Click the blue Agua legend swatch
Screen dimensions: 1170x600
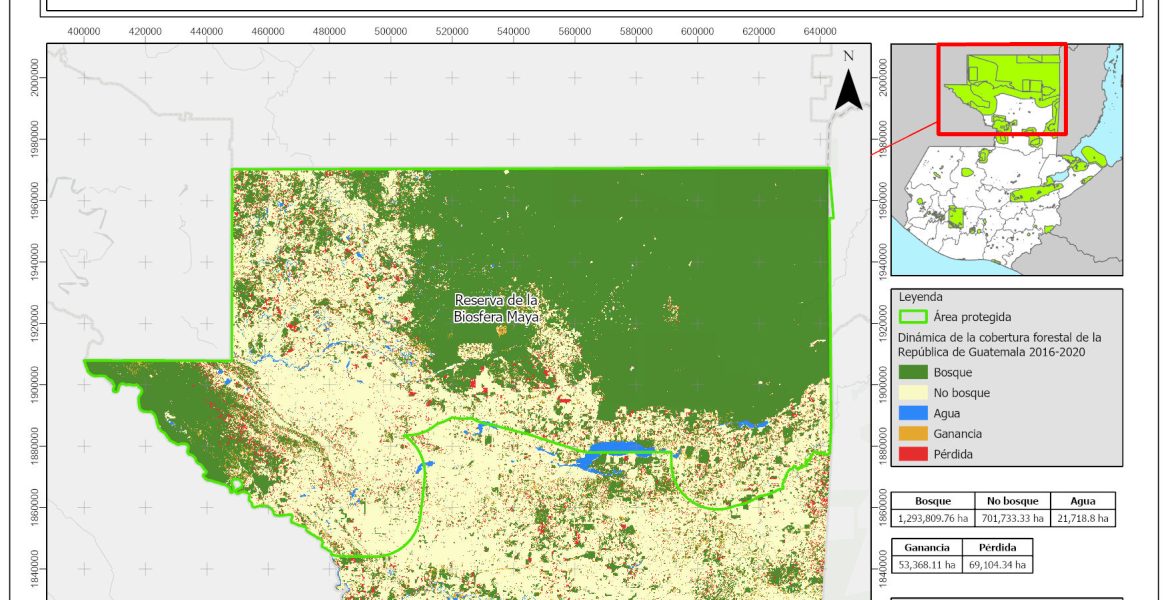pyautogui.click(x=912, y=413)
